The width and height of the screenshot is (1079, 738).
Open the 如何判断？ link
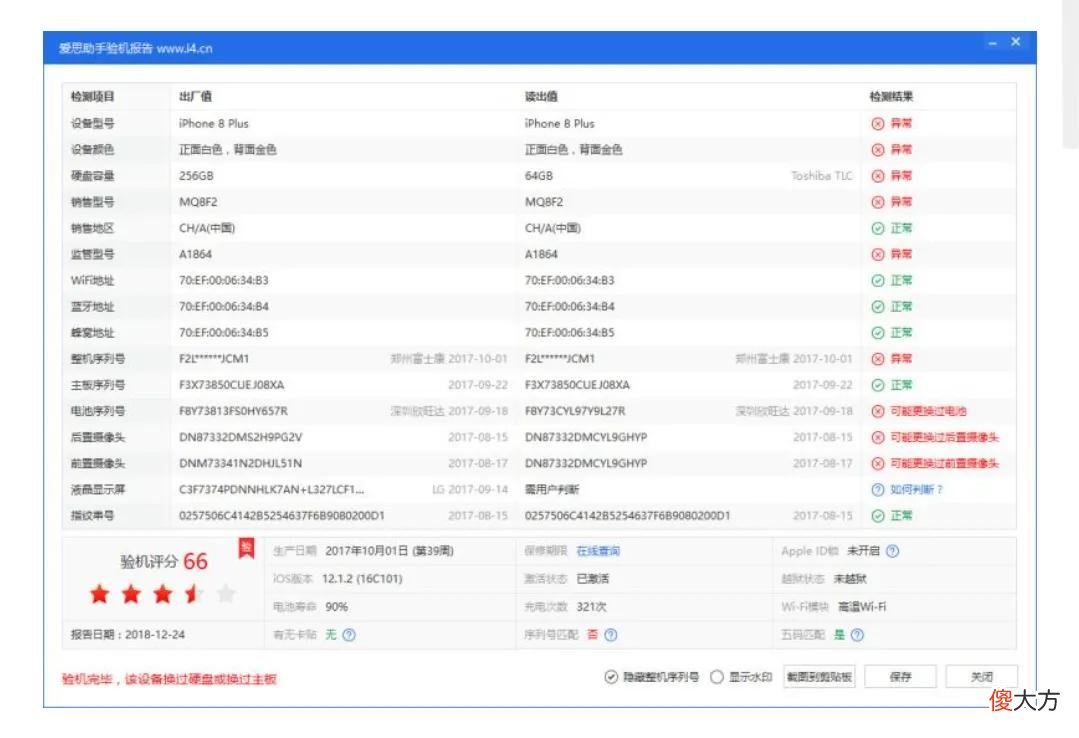click(916, 490)
